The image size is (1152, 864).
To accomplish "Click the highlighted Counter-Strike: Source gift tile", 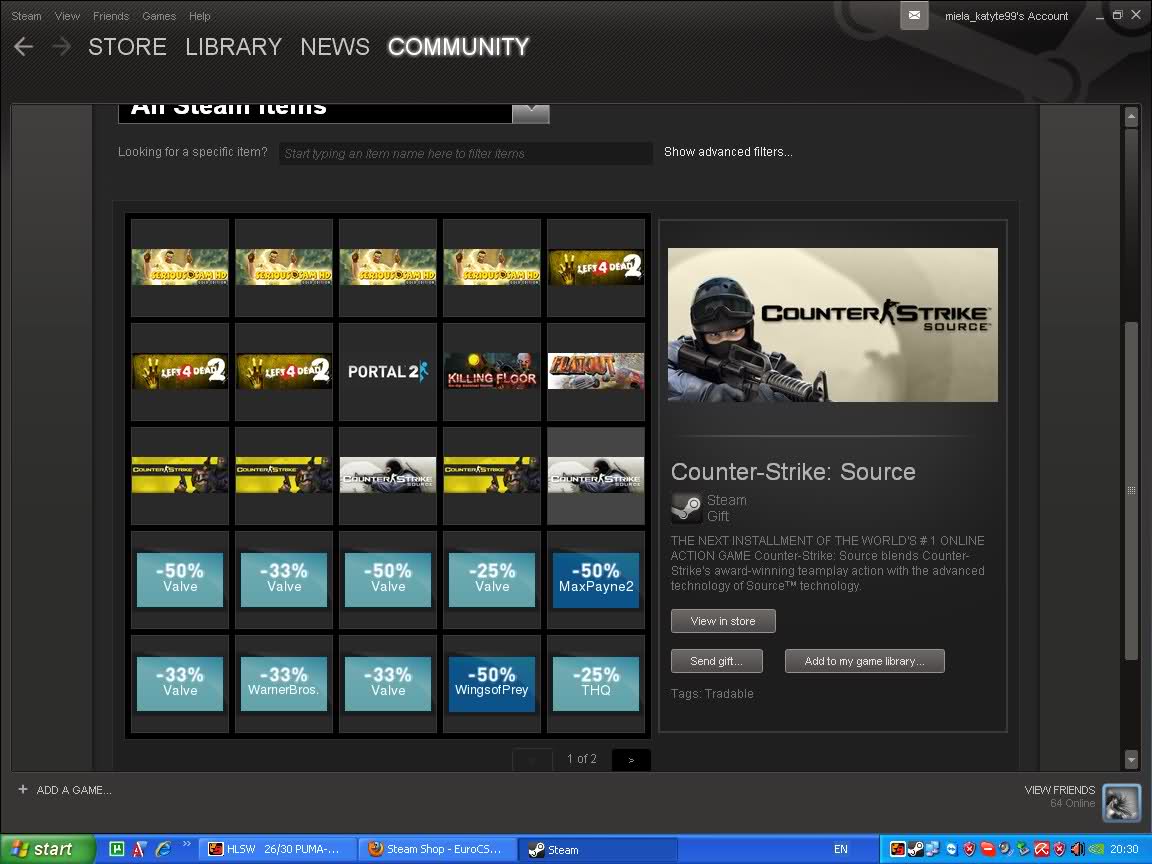I will click(x=596, y=475).
